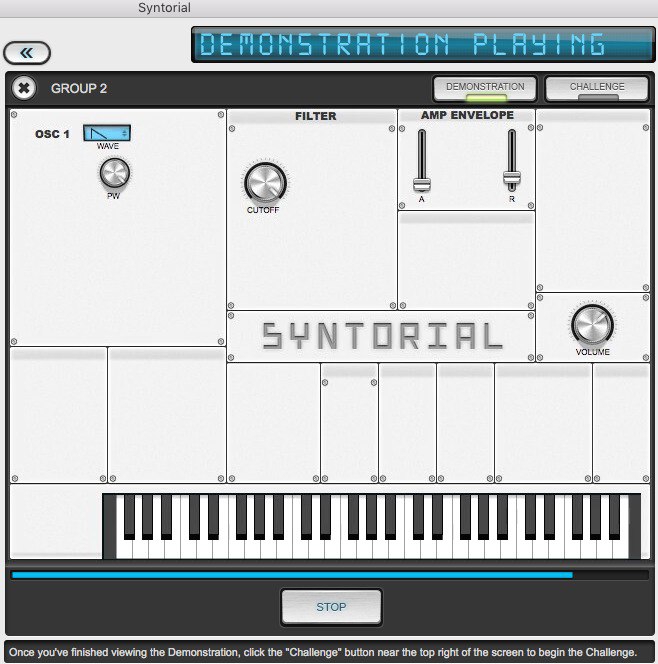Image resolution: width=658 pixels, height=664 pixels.
Task: Click the PW knob under OSC 1
Action: [114, 173]
